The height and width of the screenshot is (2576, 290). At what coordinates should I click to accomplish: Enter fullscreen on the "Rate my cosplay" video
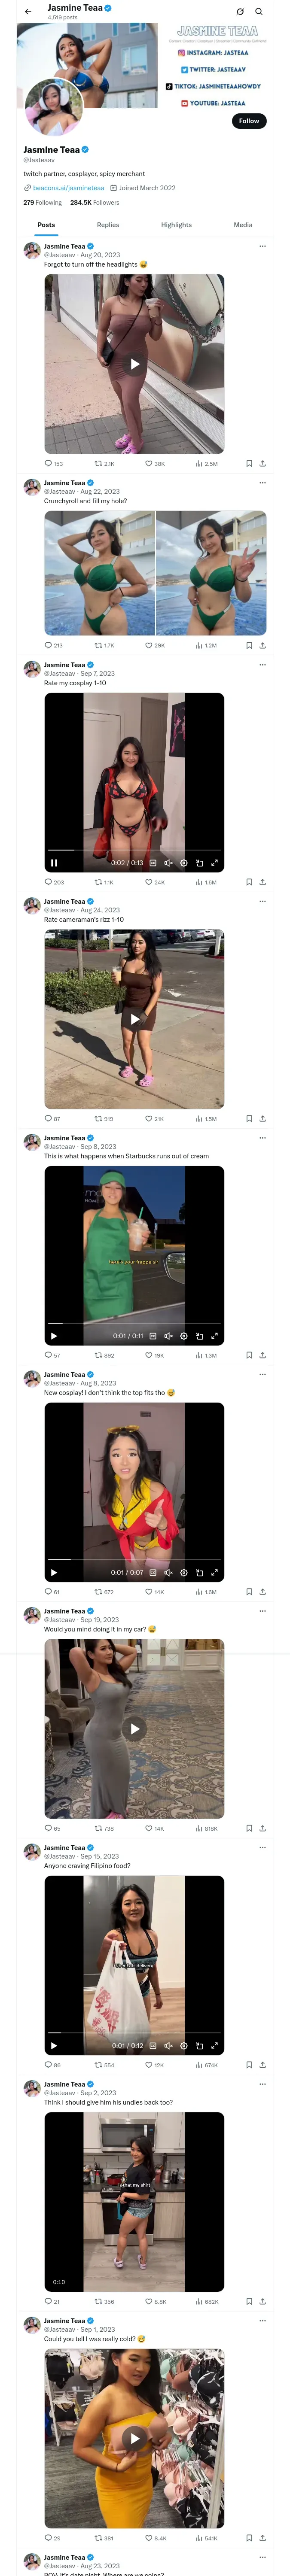pyautogui.click(x=214, y=863)
